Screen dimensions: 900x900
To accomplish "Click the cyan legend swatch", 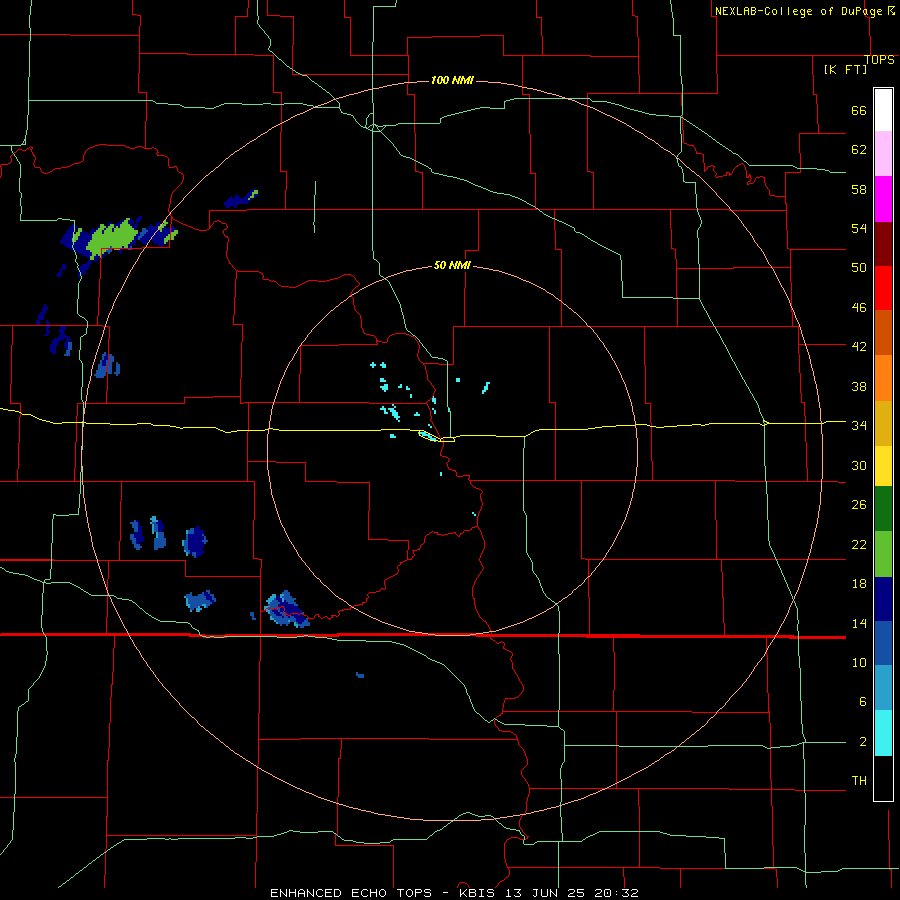I will (x=883, y=733).
